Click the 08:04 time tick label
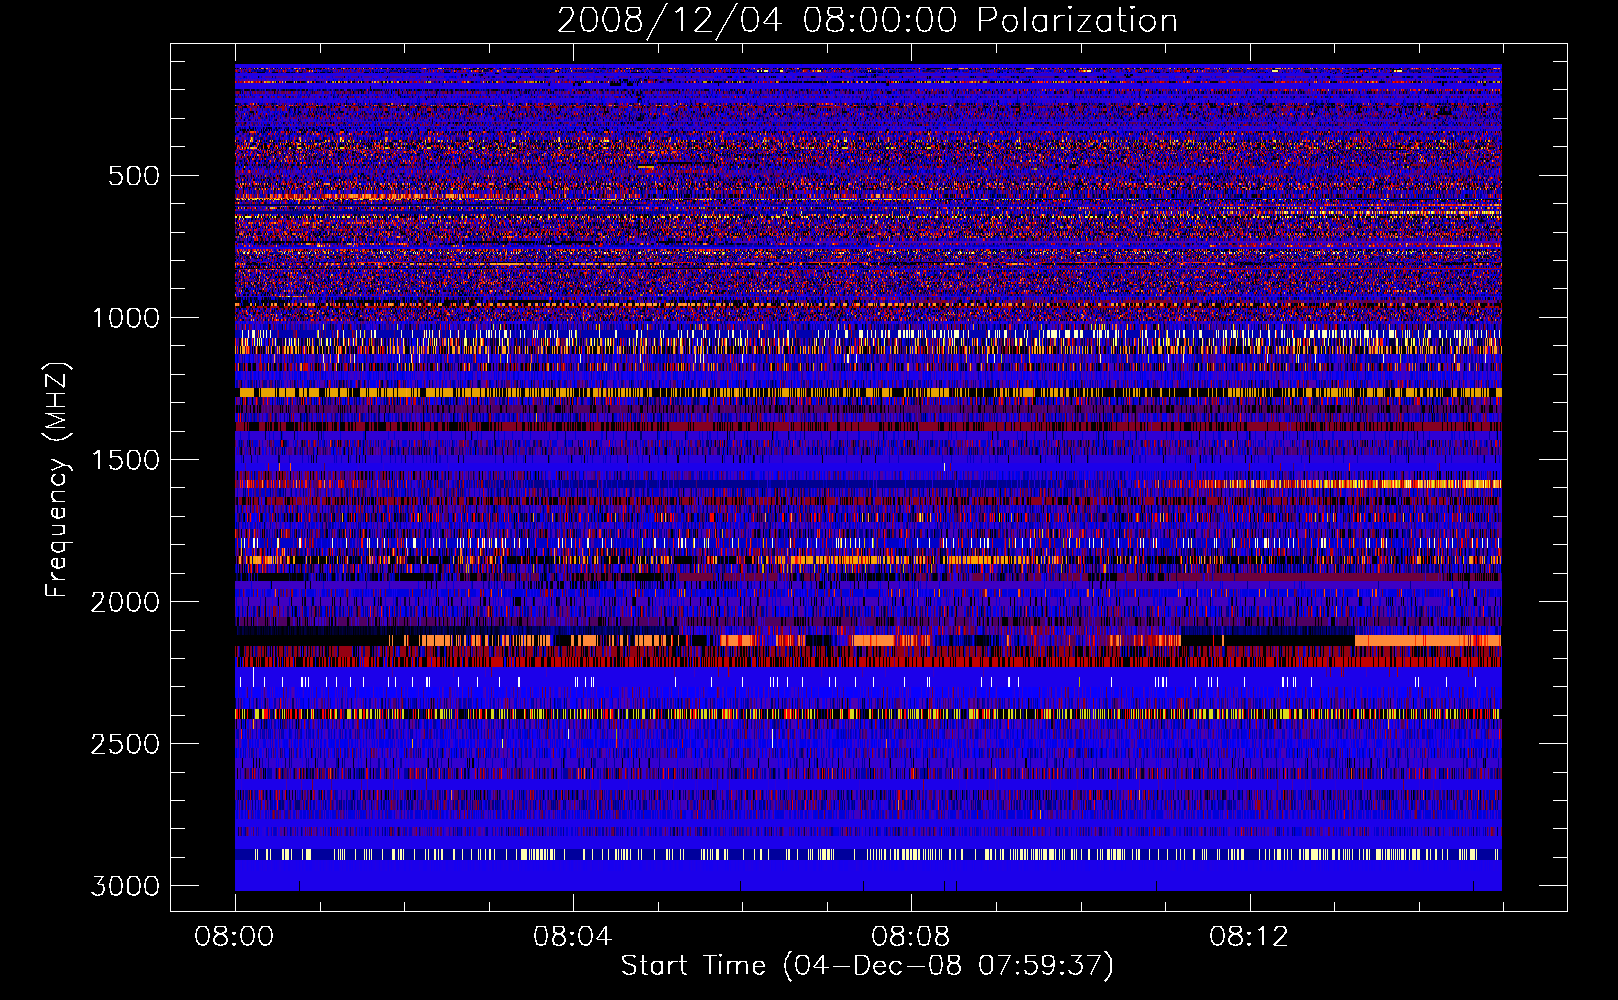The width and height of the screenshot is (1618, 1000). point(573,937)
